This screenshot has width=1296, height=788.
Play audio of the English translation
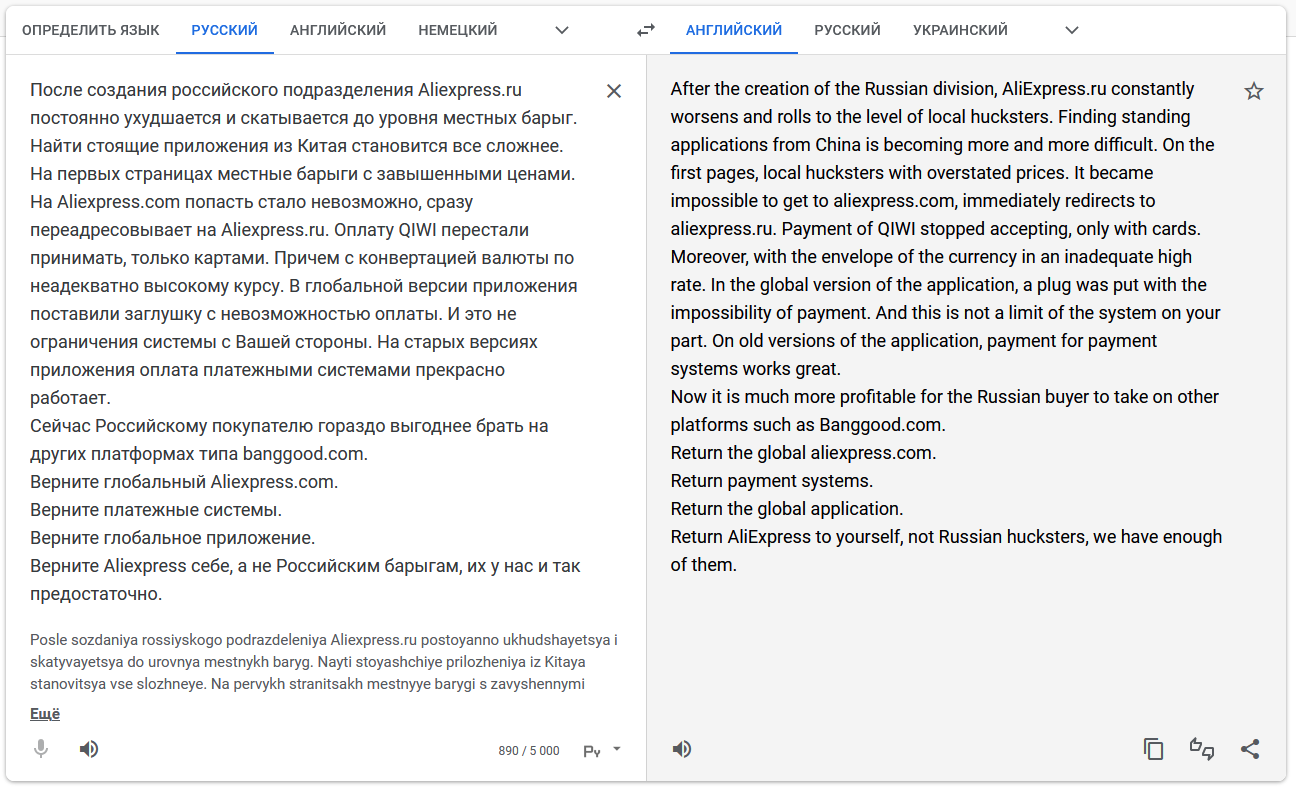click(682, 749)
